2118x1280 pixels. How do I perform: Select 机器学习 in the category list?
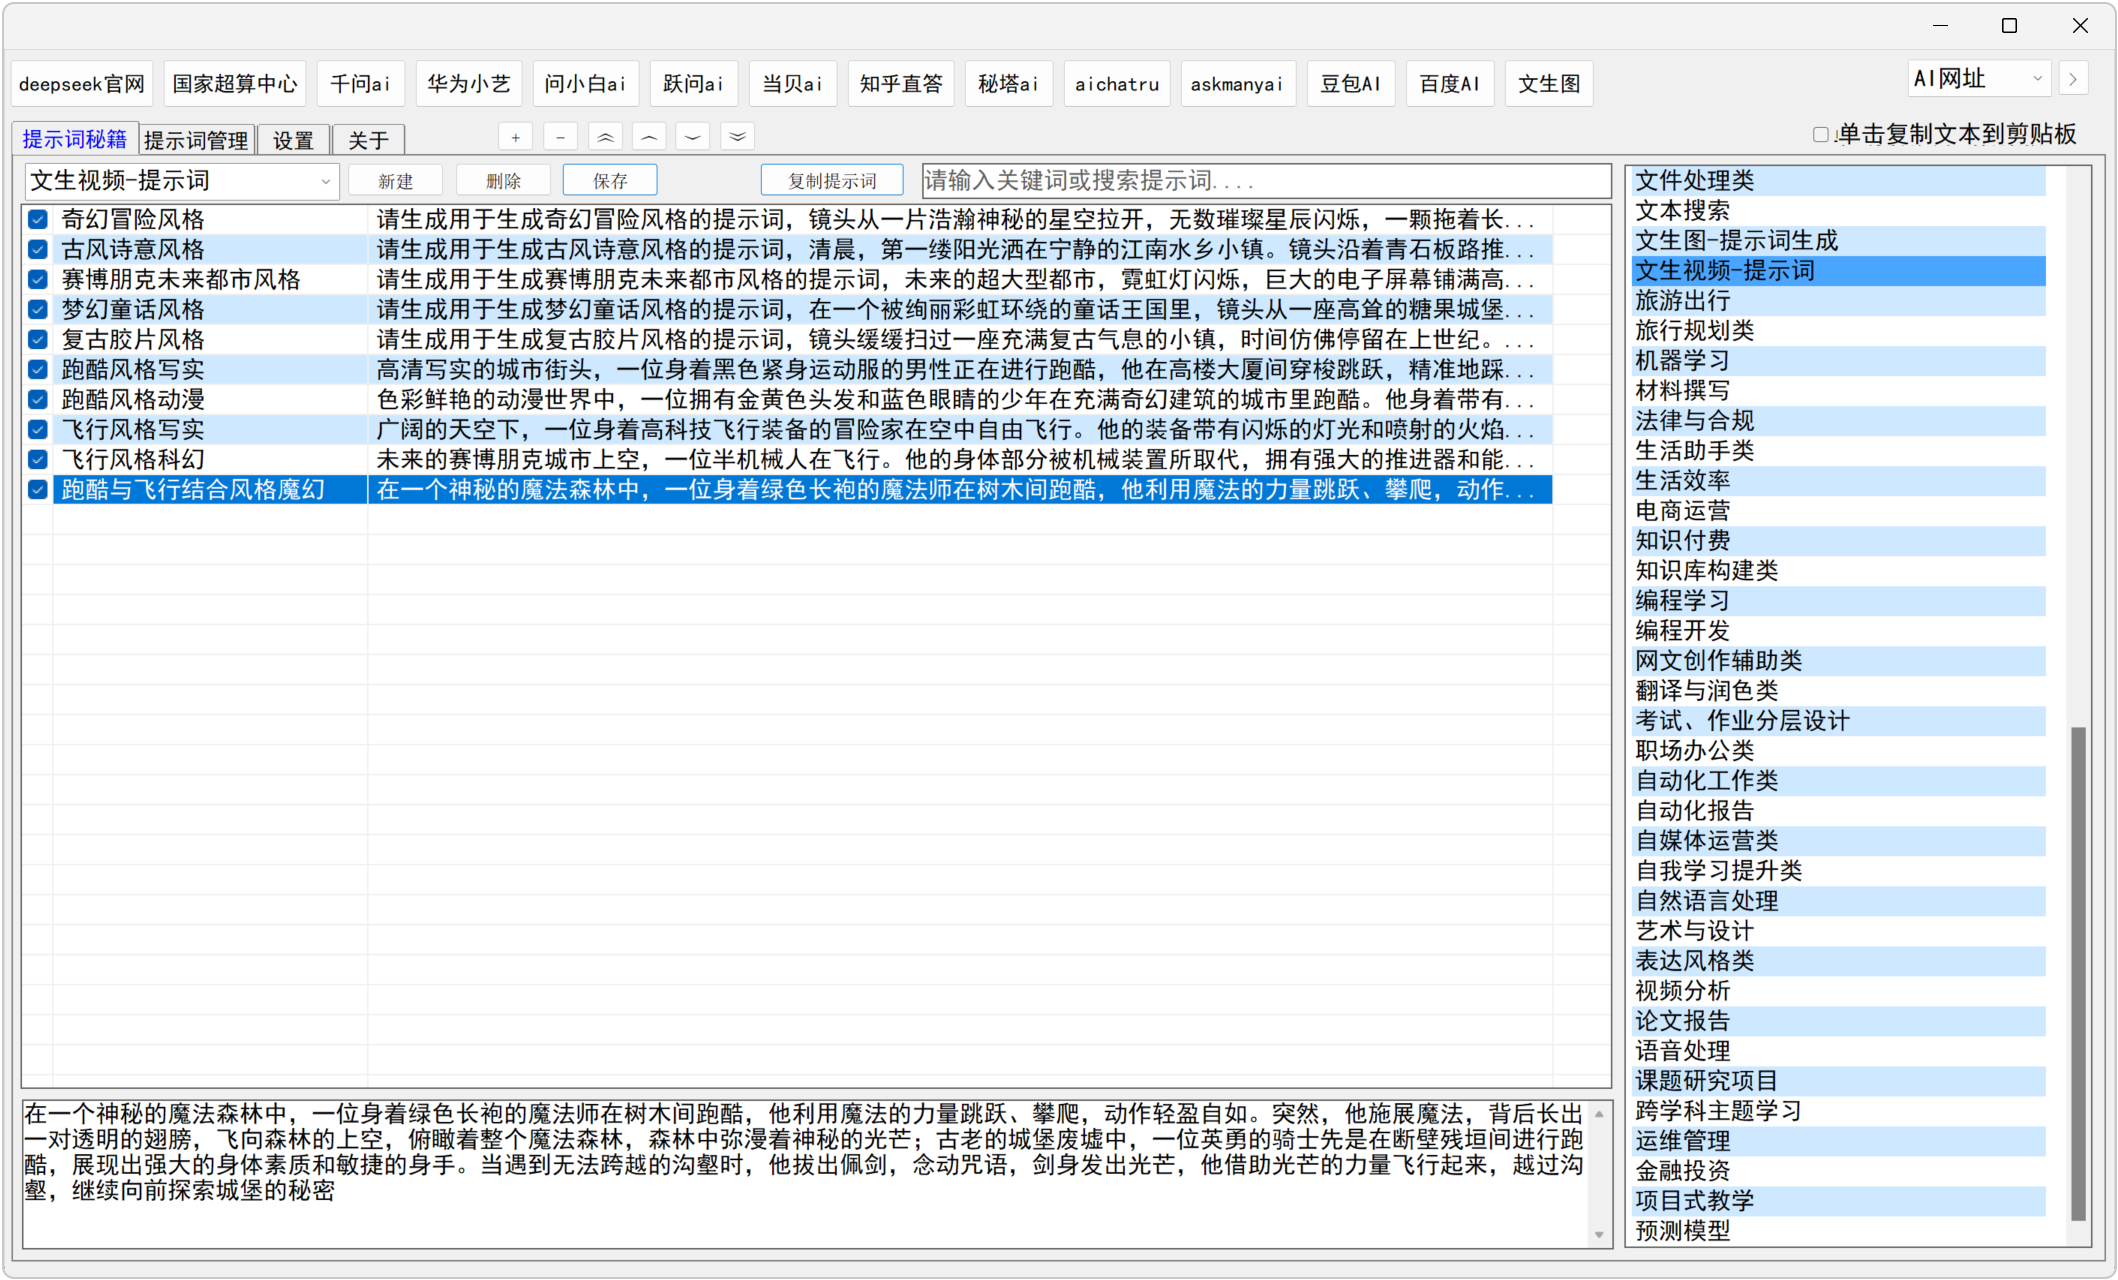click(1838, 361)
